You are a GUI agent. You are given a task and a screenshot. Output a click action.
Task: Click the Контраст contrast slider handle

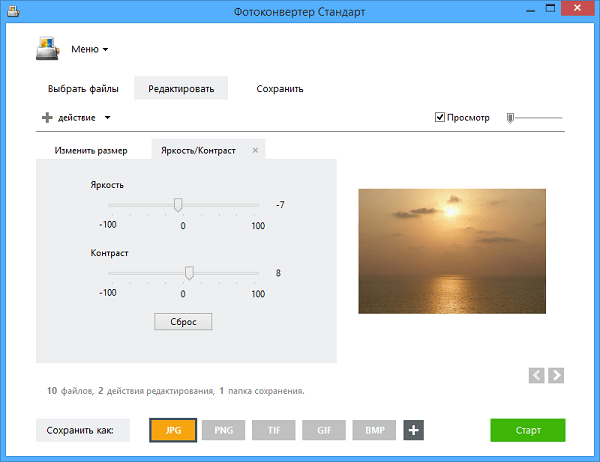[189, 272]
